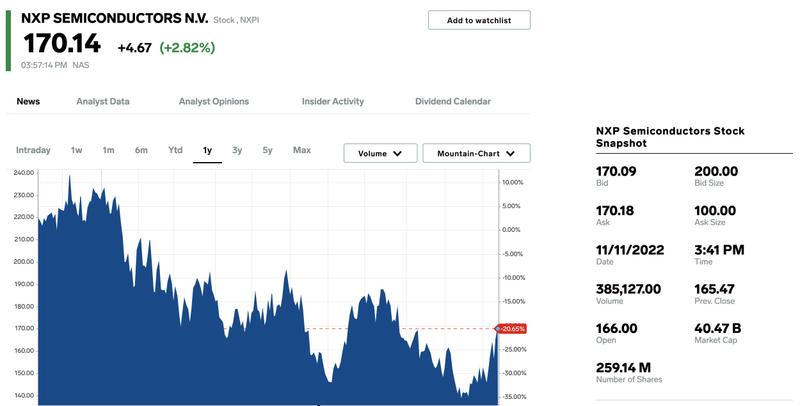Click the Ask value 170.18
800x406 pixels.
point(615,211)
